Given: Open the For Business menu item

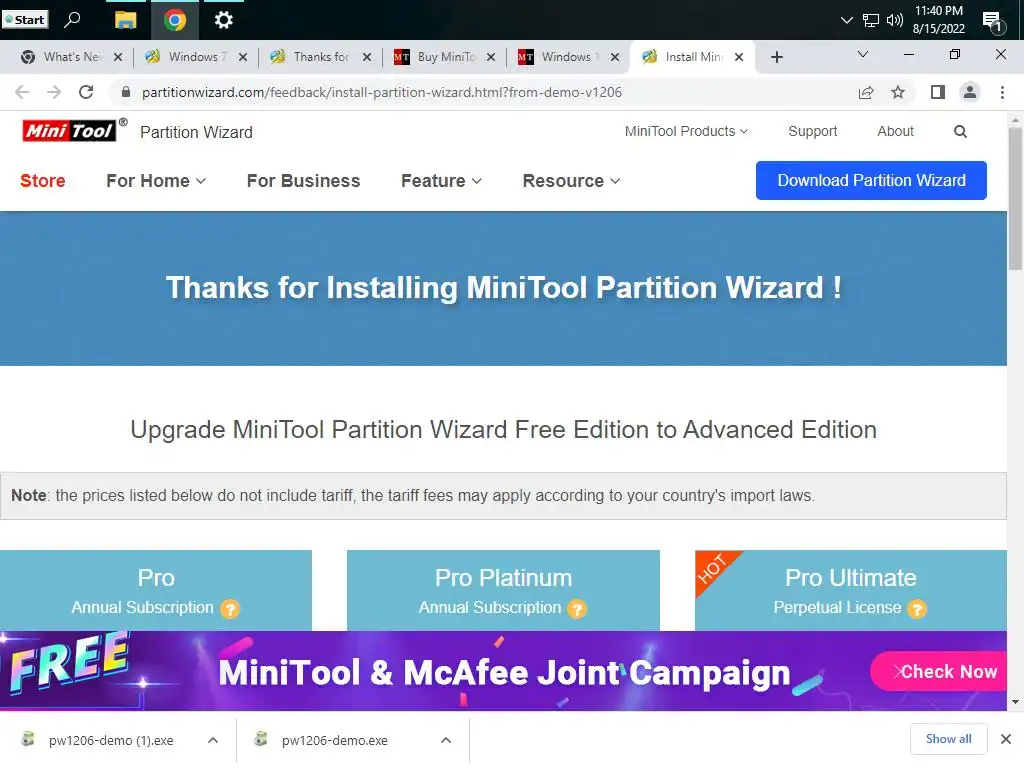Looking at the screenshot, I should [x=303, y=181].
